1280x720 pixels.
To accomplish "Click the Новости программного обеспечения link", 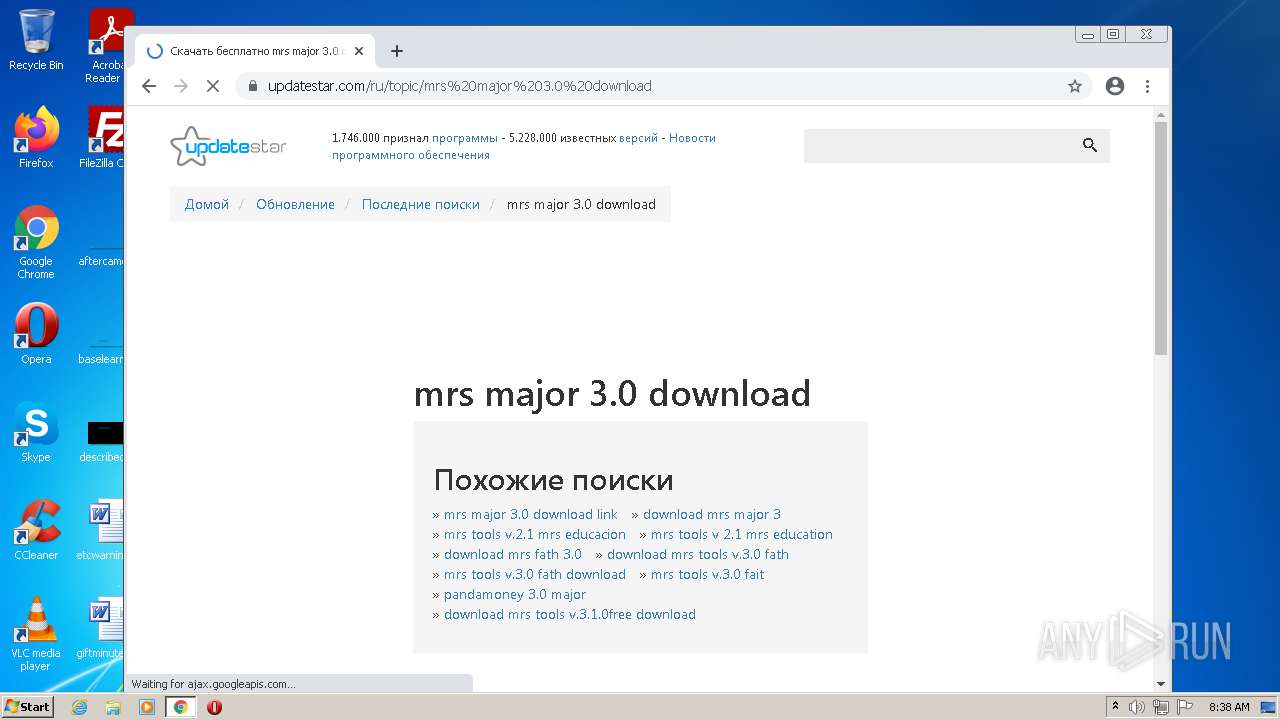I will 524,146.
